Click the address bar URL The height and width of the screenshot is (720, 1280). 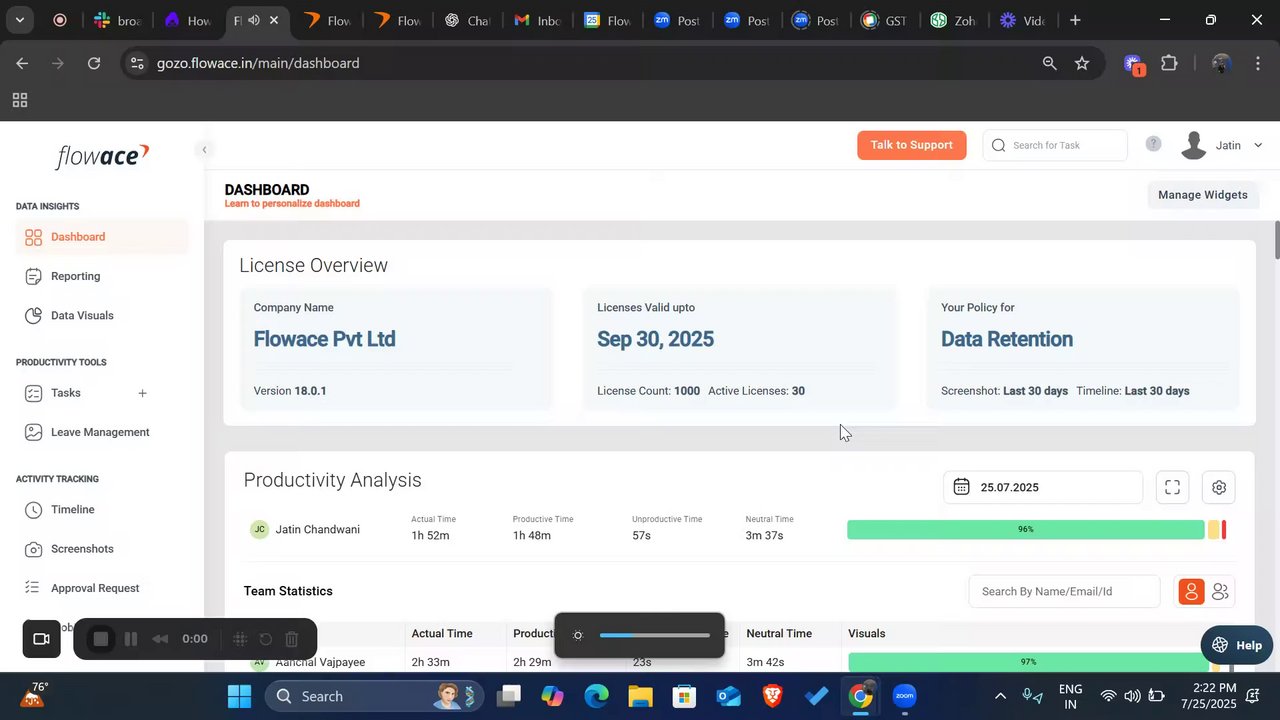[258, 63]
